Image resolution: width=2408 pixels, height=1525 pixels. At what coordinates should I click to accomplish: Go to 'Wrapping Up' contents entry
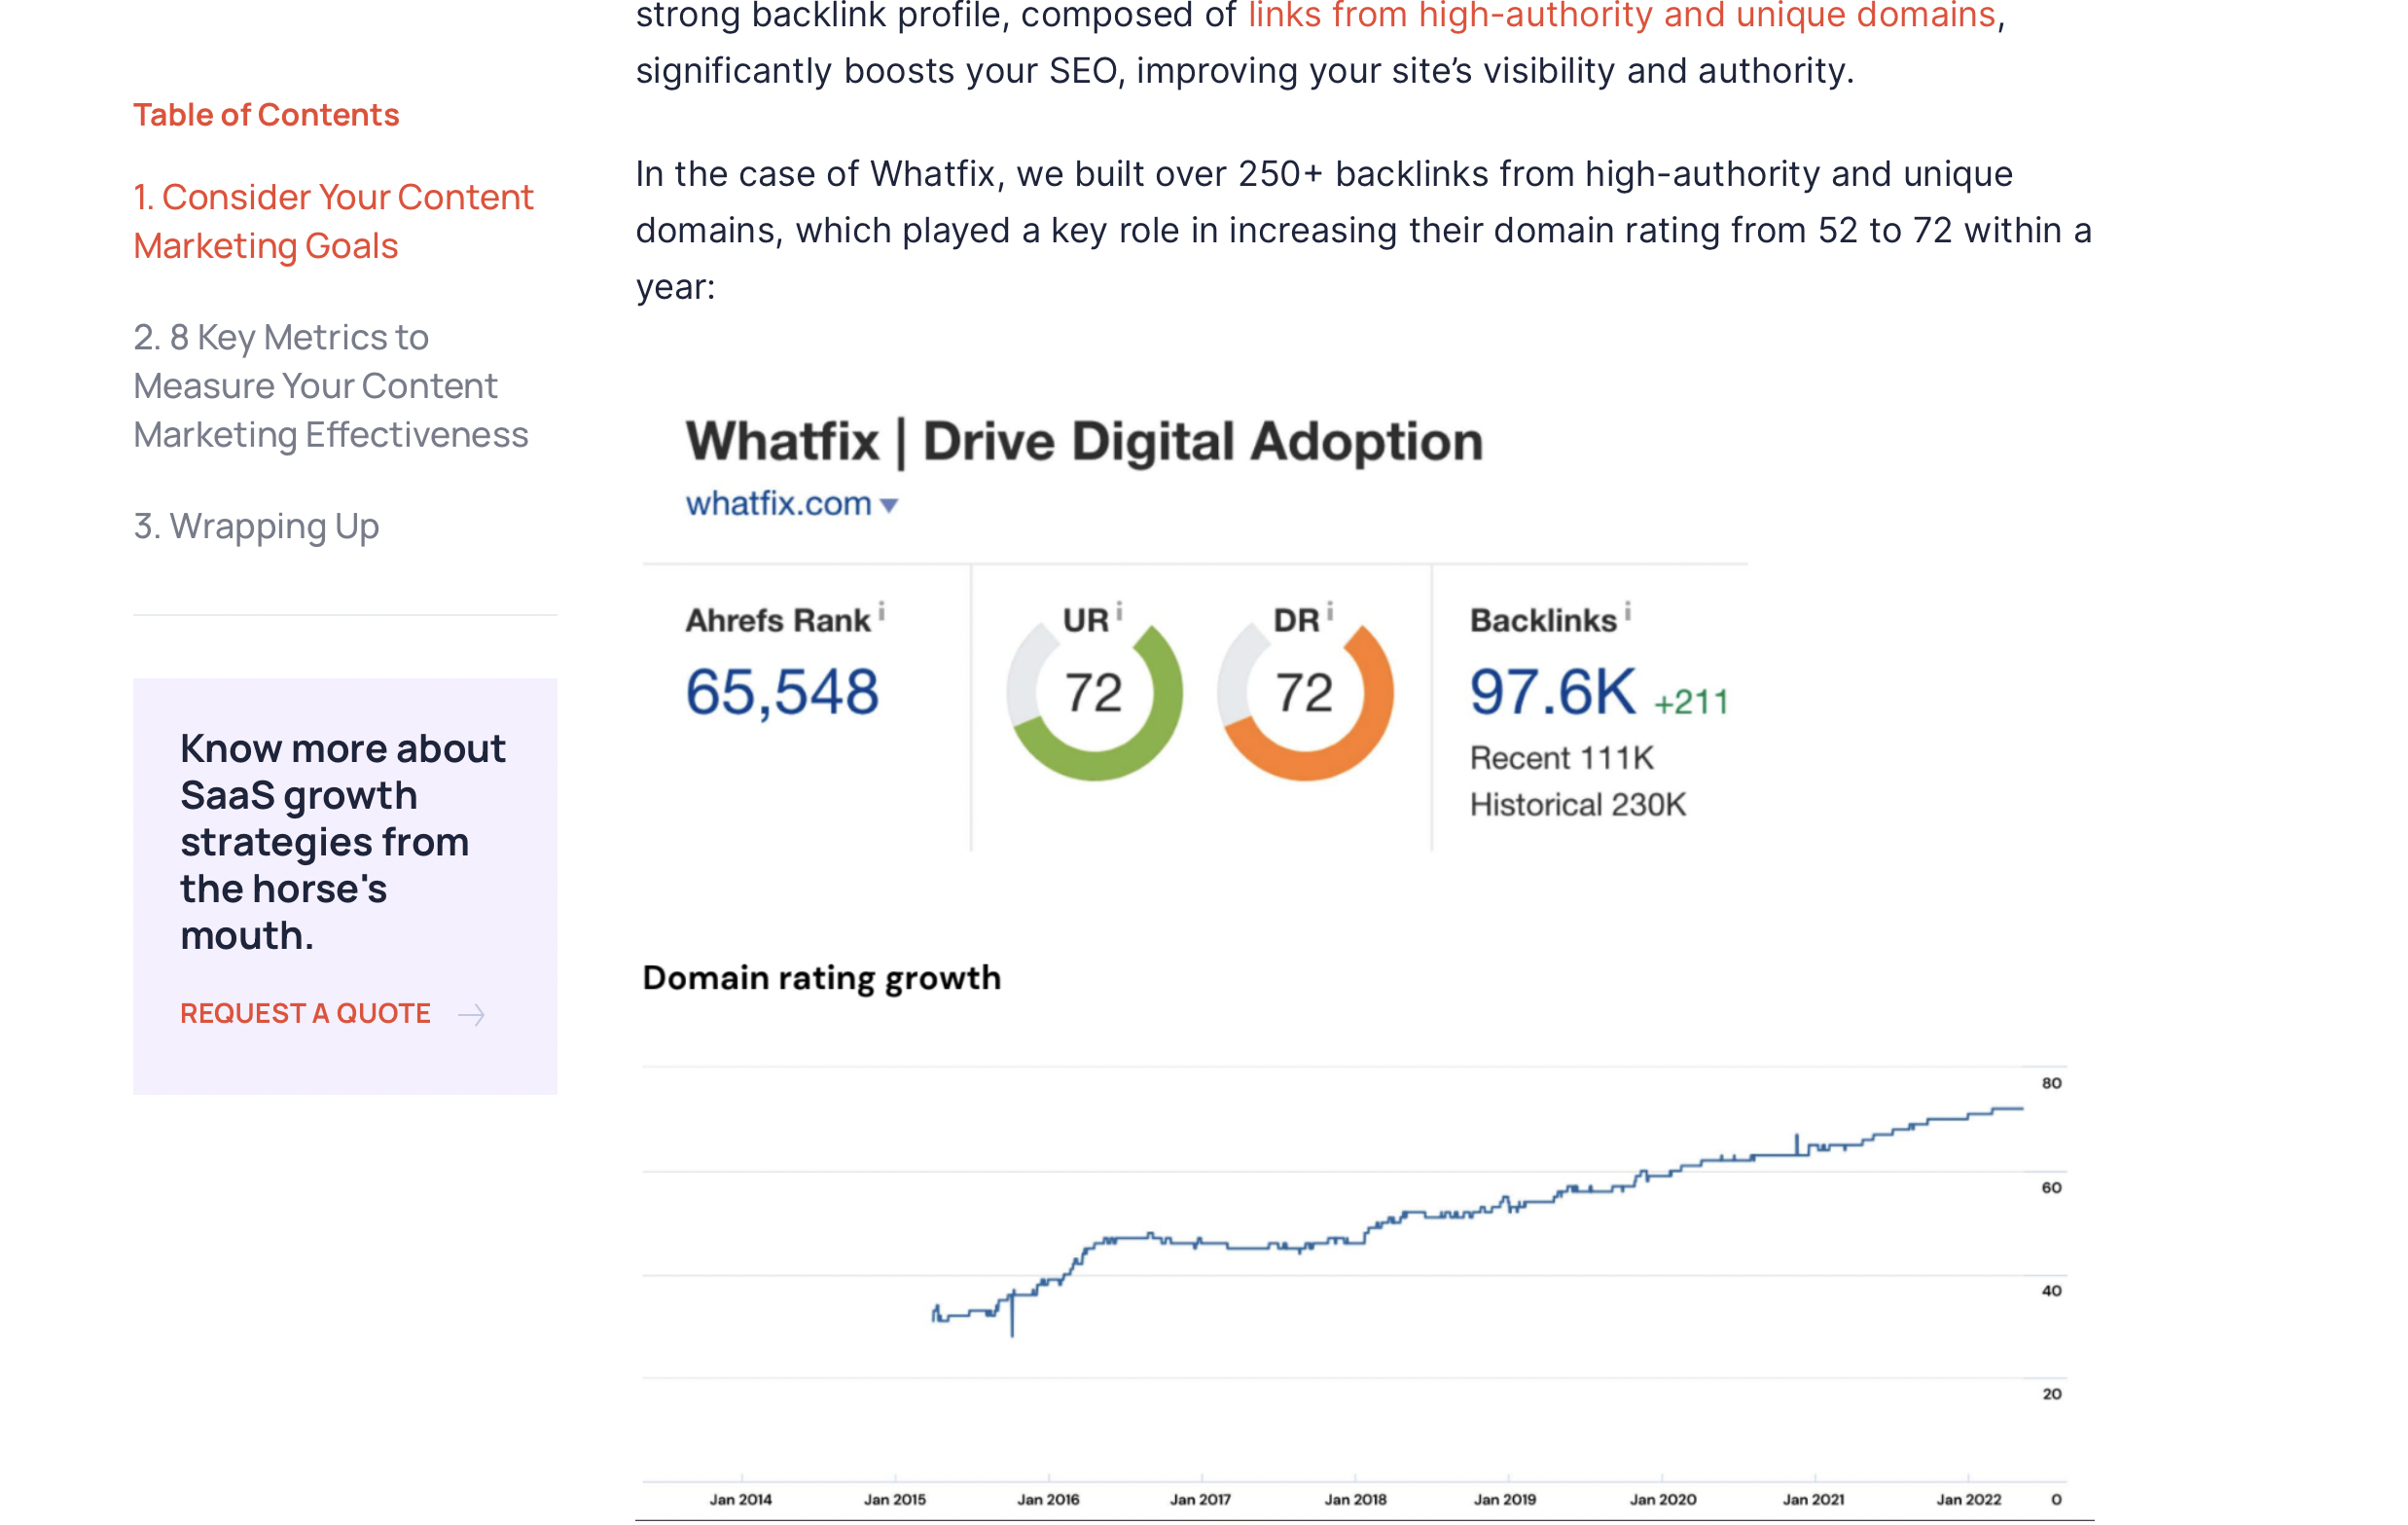pos(256,526)
